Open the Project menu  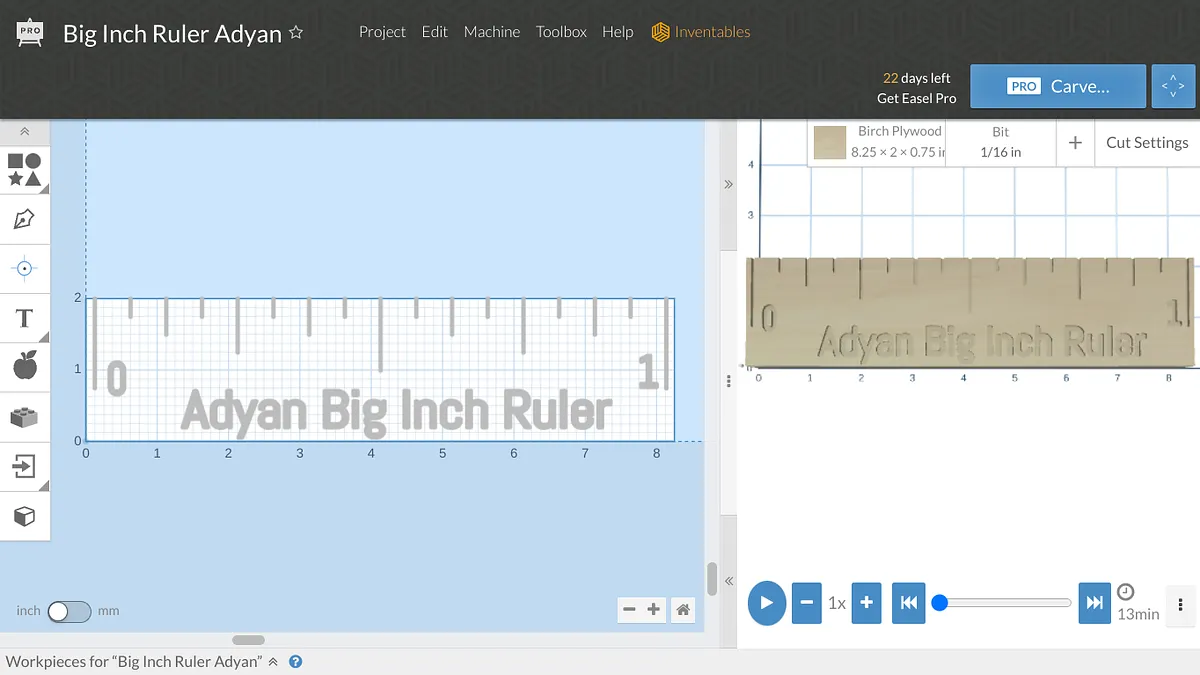point(382,32)
